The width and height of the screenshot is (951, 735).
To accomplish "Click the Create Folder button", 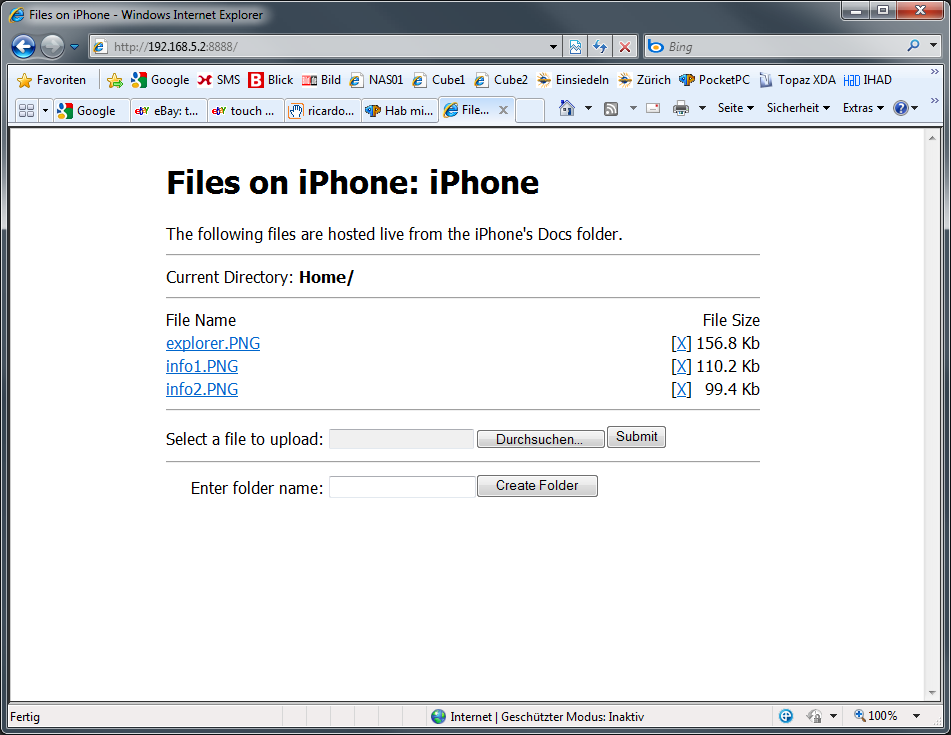I will click(537, 486).
